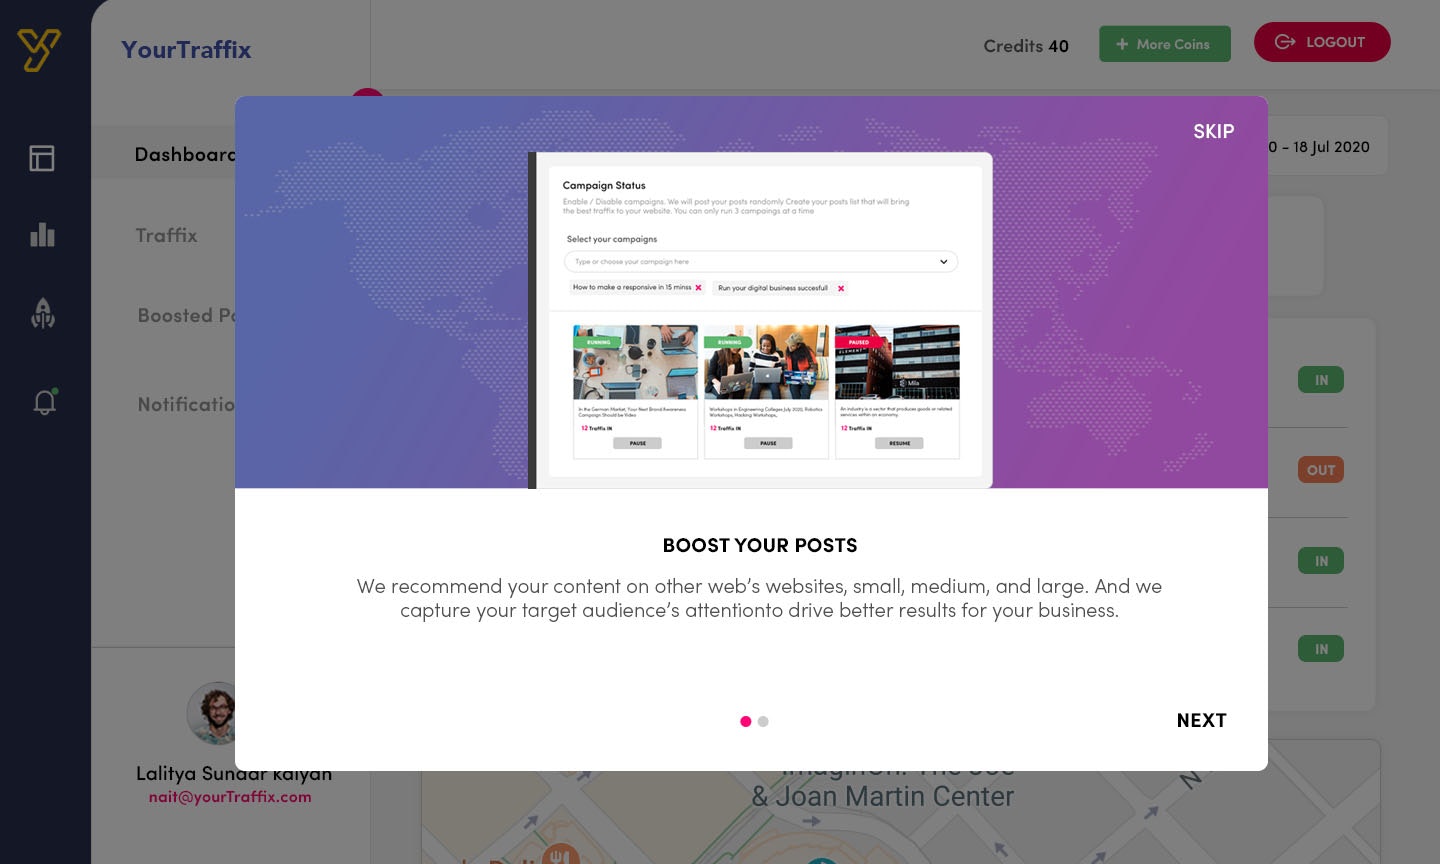Click the BOOST YOUR POSTS heading

pyautogui.click(x=760, y=545)
